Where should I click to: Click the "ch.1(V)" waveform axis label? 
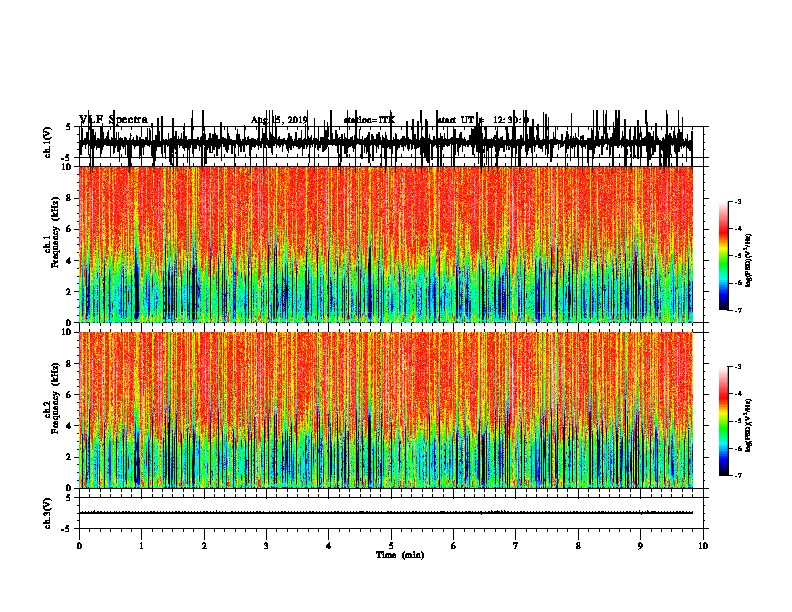48,142
